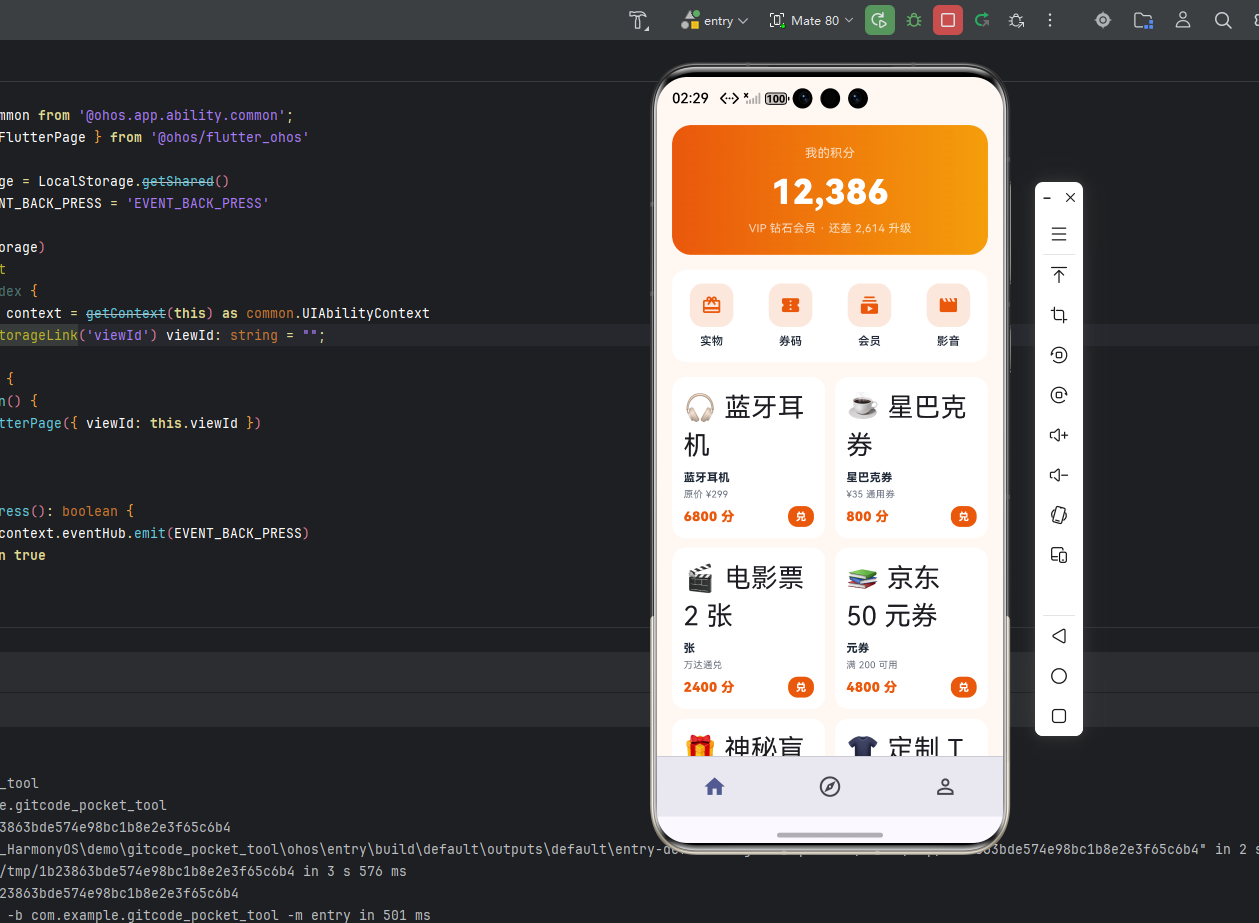
Task: Open the Mate 80 device selector dropdown
Action: click(811, 20)
